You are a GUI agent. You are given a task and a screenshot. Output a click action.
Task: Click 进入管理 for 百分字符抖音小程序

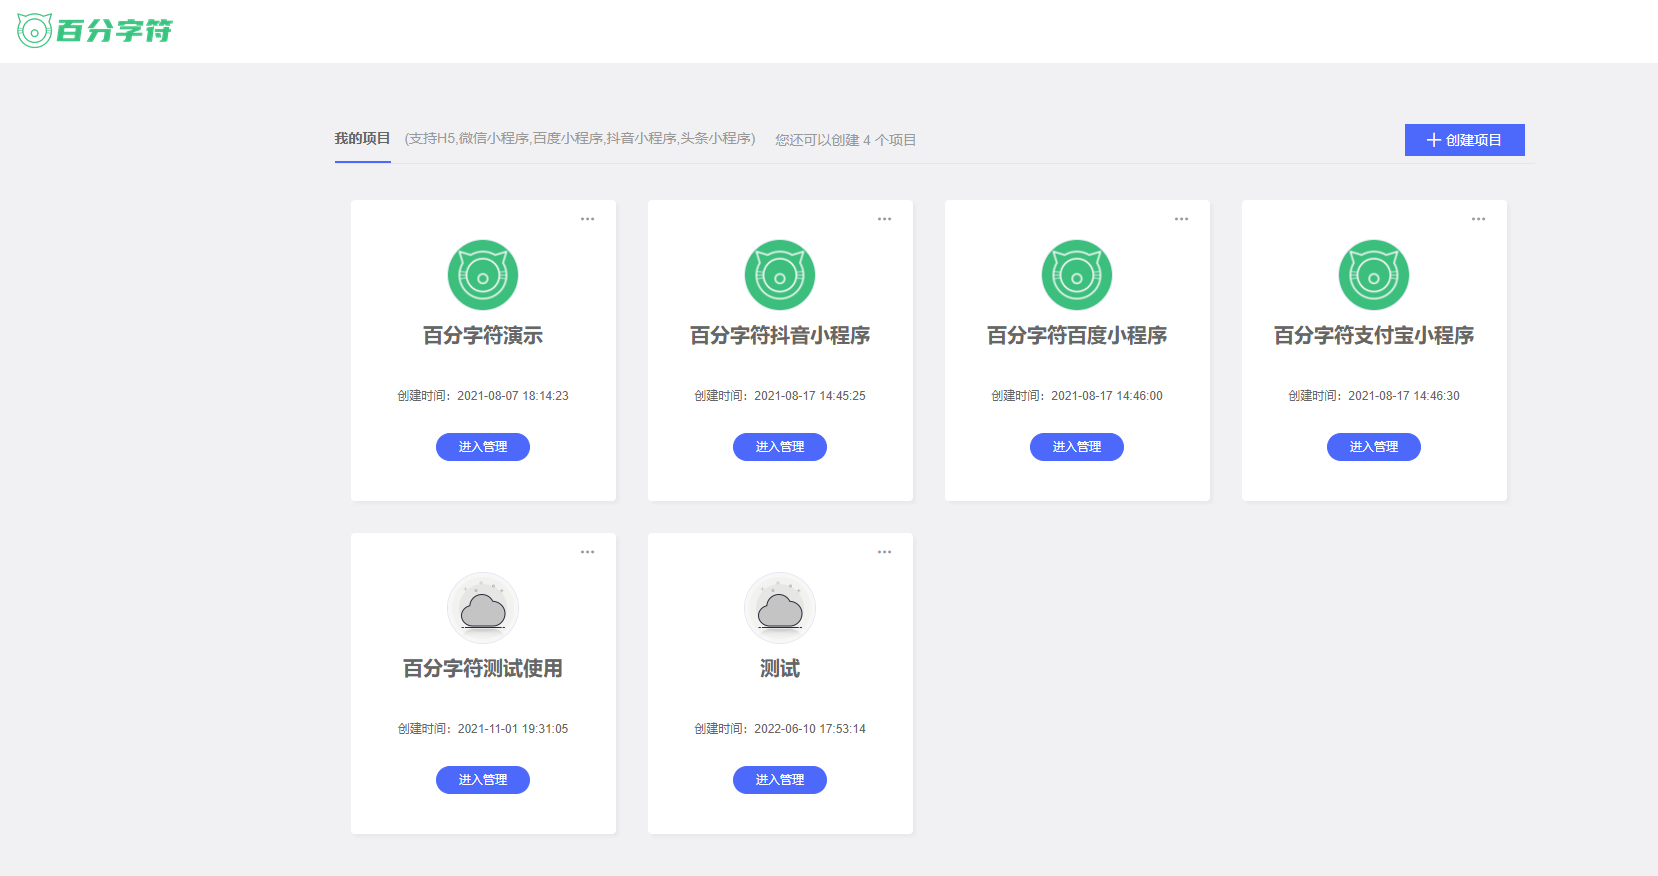coord(780,447)
